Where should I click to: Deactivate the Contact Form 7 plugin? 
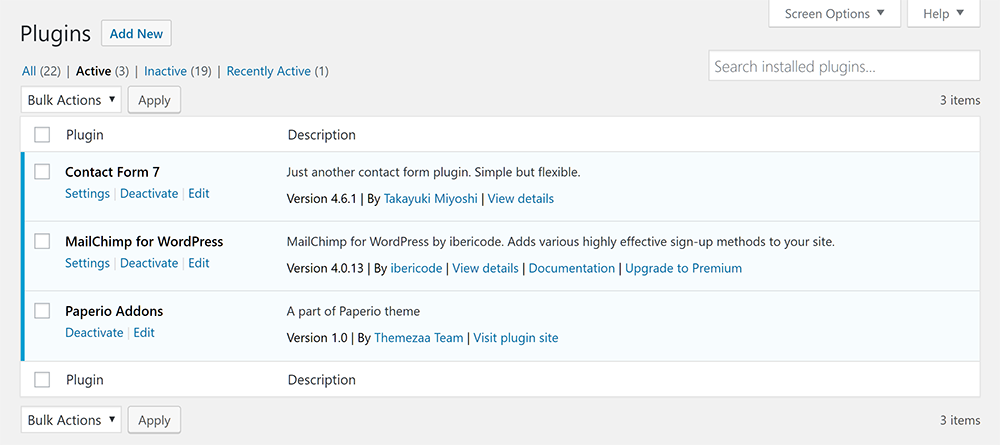coord(149,194)
